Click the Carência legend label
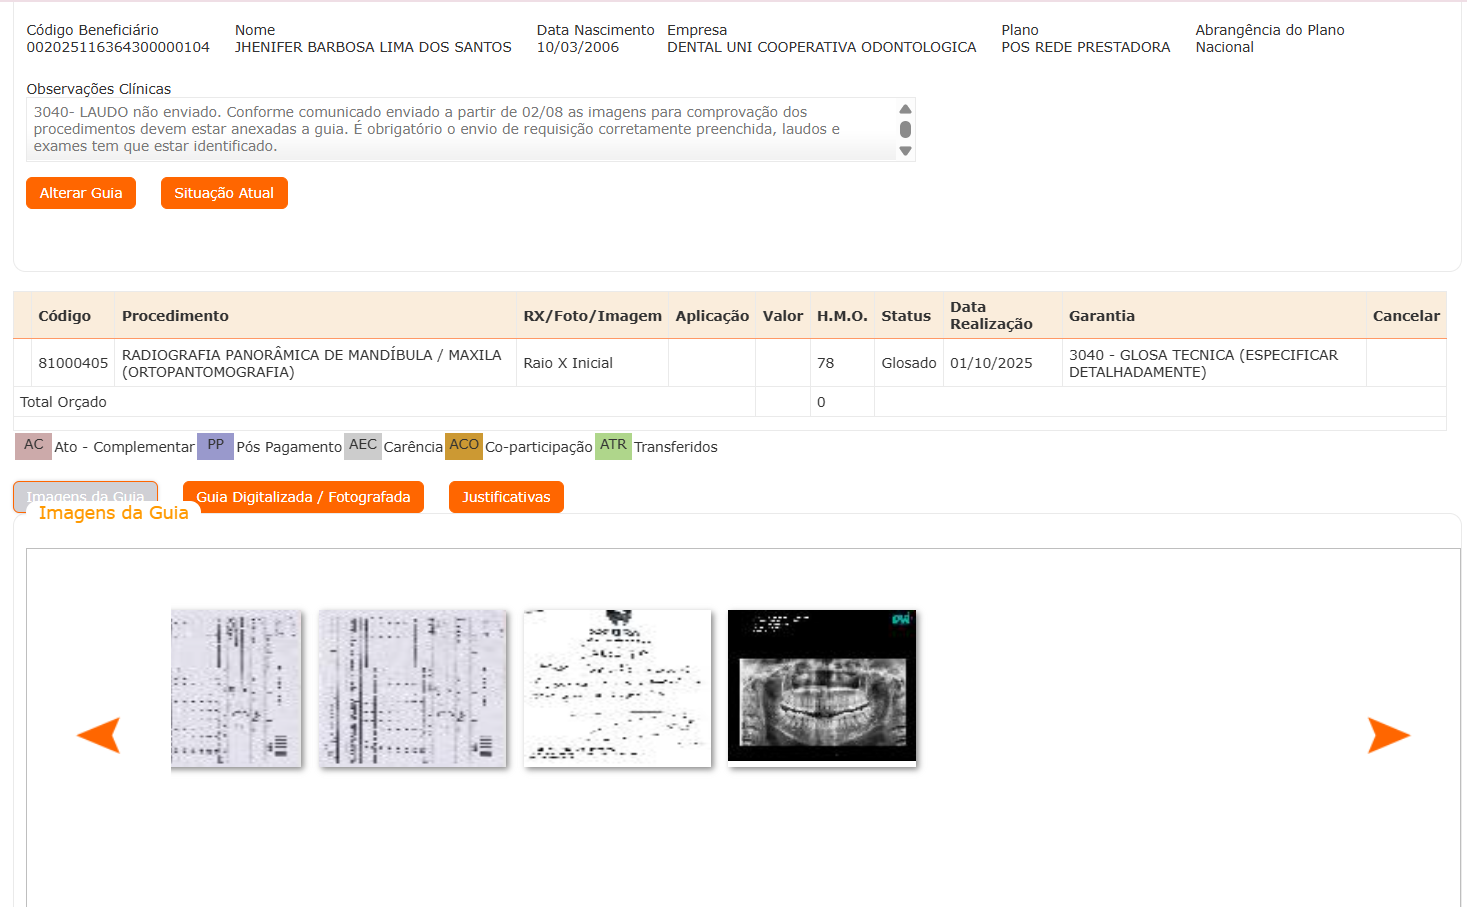Viewport: 1467px width, 907px height. point(413,447)
